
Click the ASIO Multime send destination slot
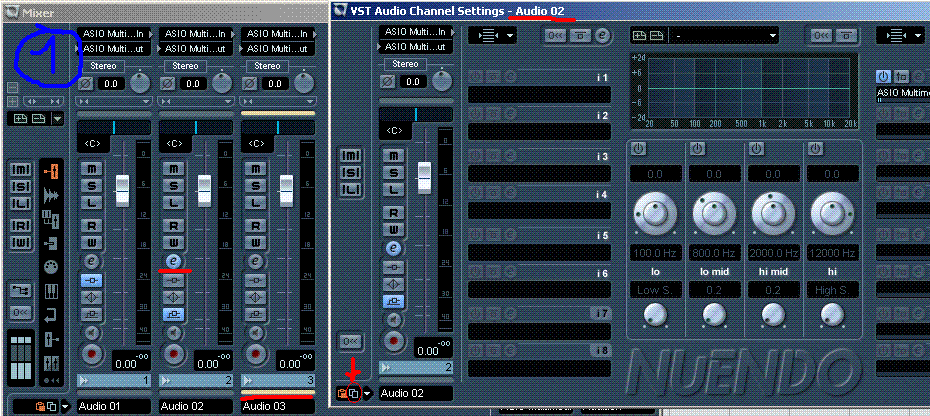point(903,94)
